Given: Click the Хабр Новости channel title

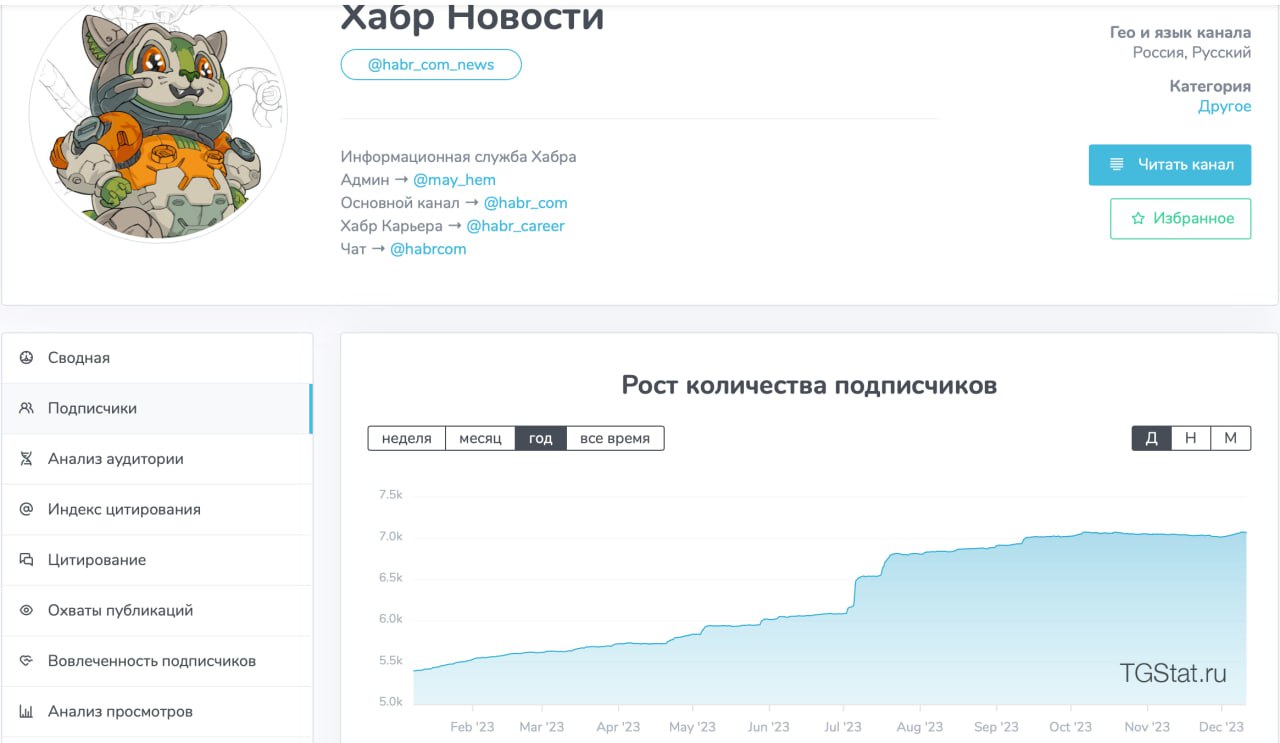Looking at the screenshot, I should click(x=472, y=16).
